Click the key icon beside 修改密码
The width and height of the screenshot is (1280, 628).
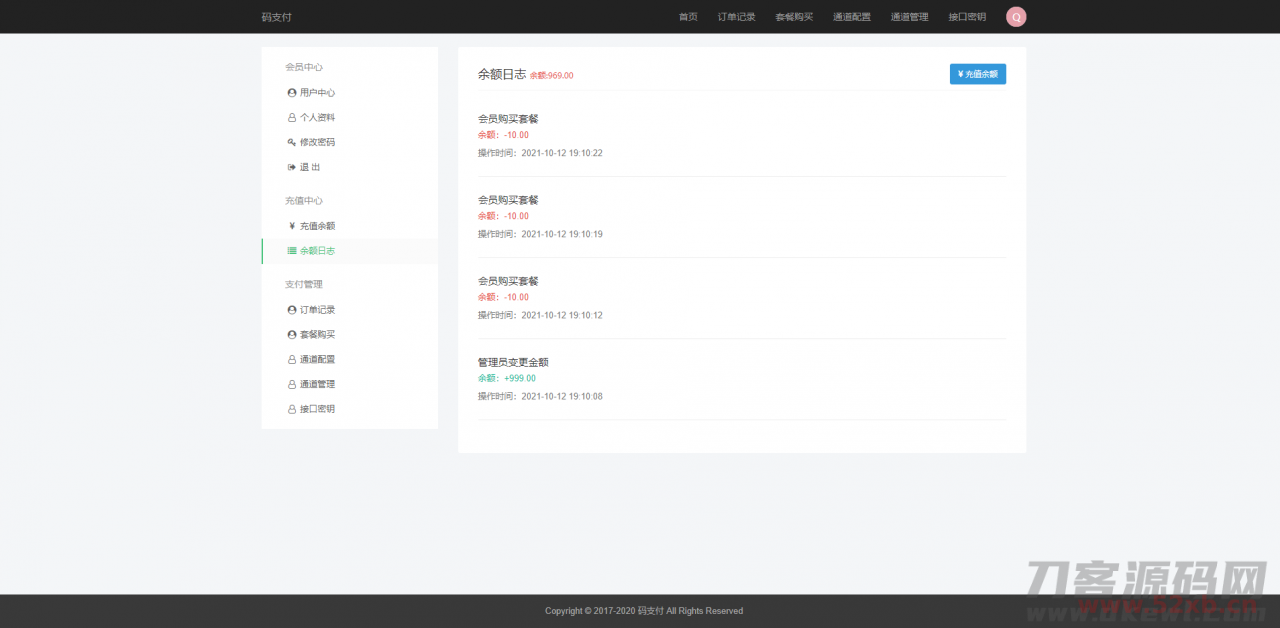[292, 142]
